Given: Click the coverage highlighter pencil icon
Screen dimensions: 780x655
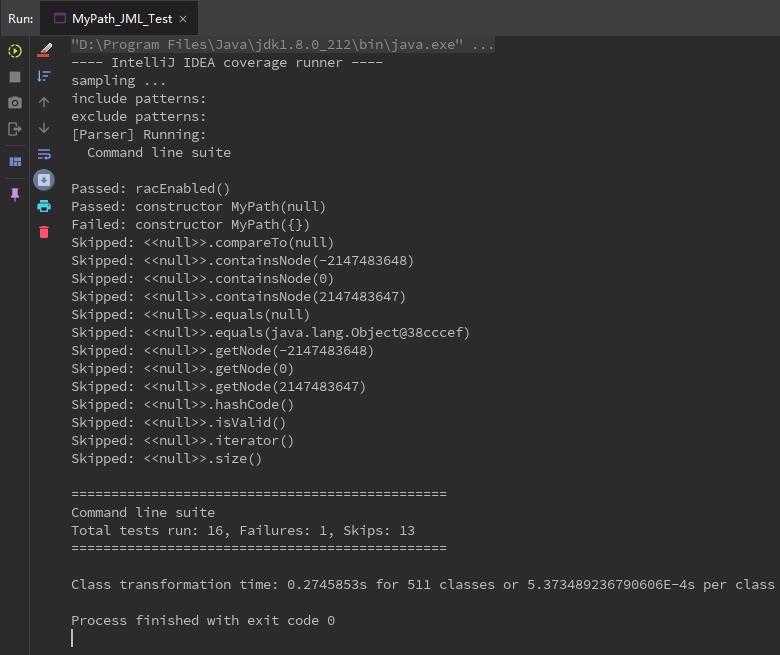Looking at the screenshot, I should [44, 50].
